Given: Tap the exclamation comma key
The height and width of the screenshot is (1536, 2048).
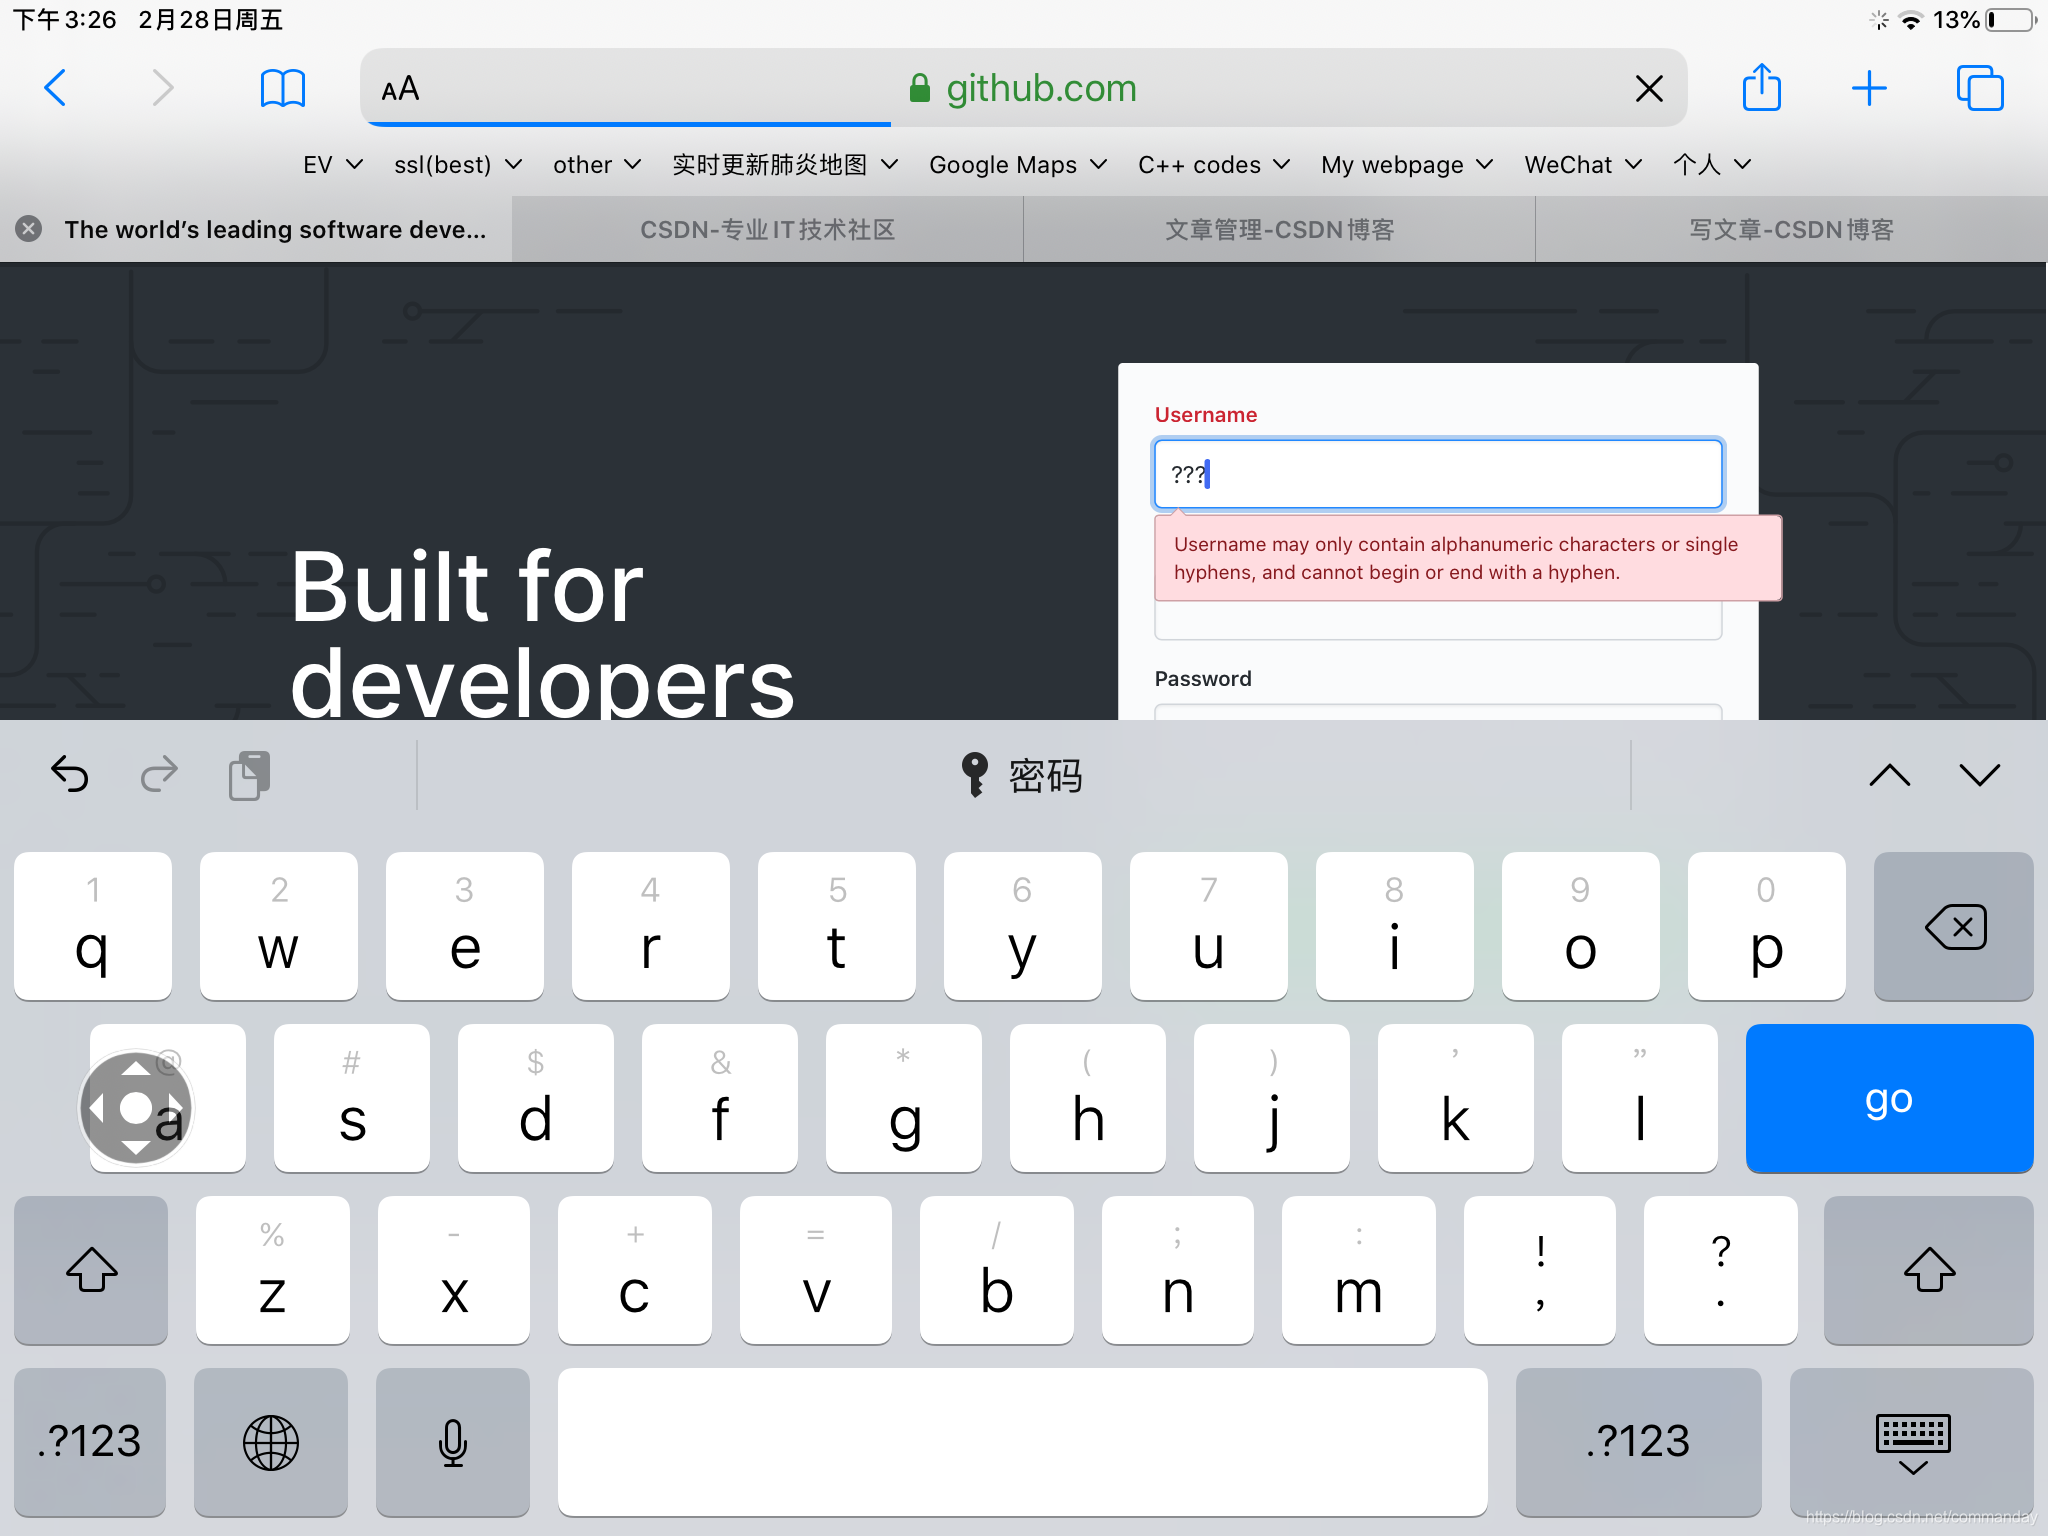Looking at the screenshot, I should [1540, 1270].
